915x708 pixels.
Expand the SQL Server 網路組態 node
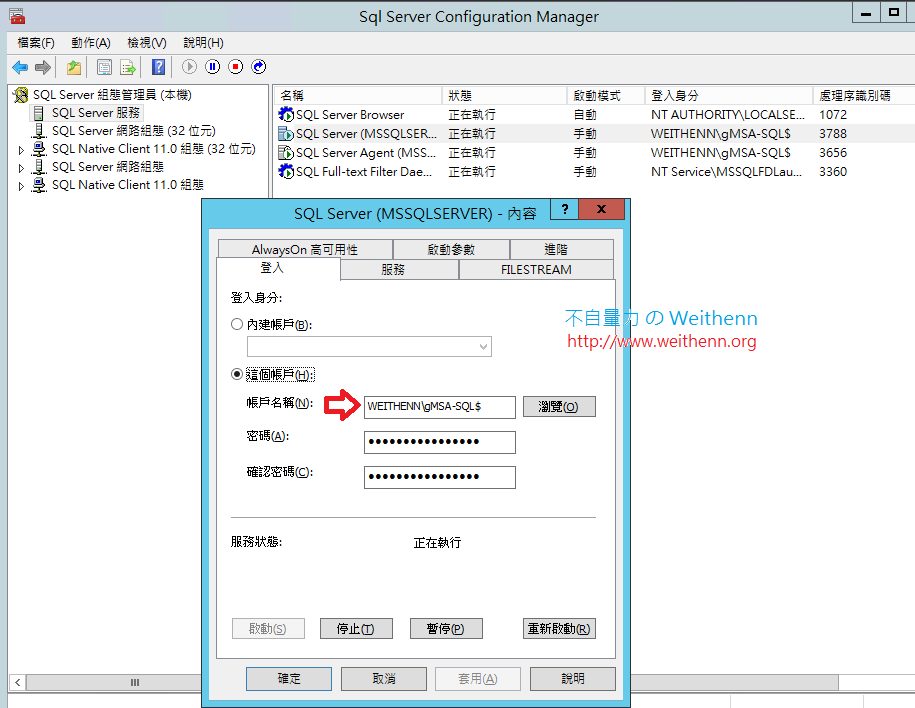point(21,166)
